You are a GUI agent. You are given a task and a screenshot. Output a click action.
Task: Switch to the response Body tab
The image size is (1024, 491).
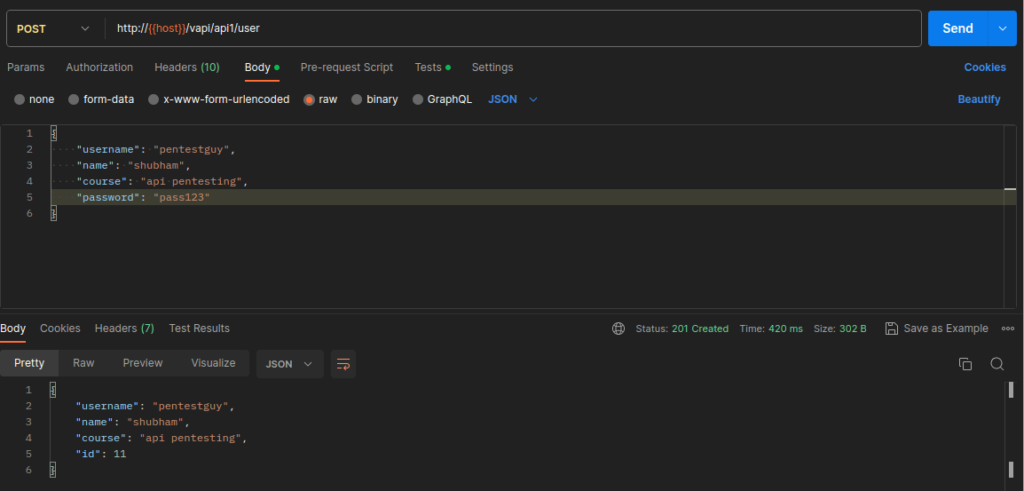click(x=13, y=328)
